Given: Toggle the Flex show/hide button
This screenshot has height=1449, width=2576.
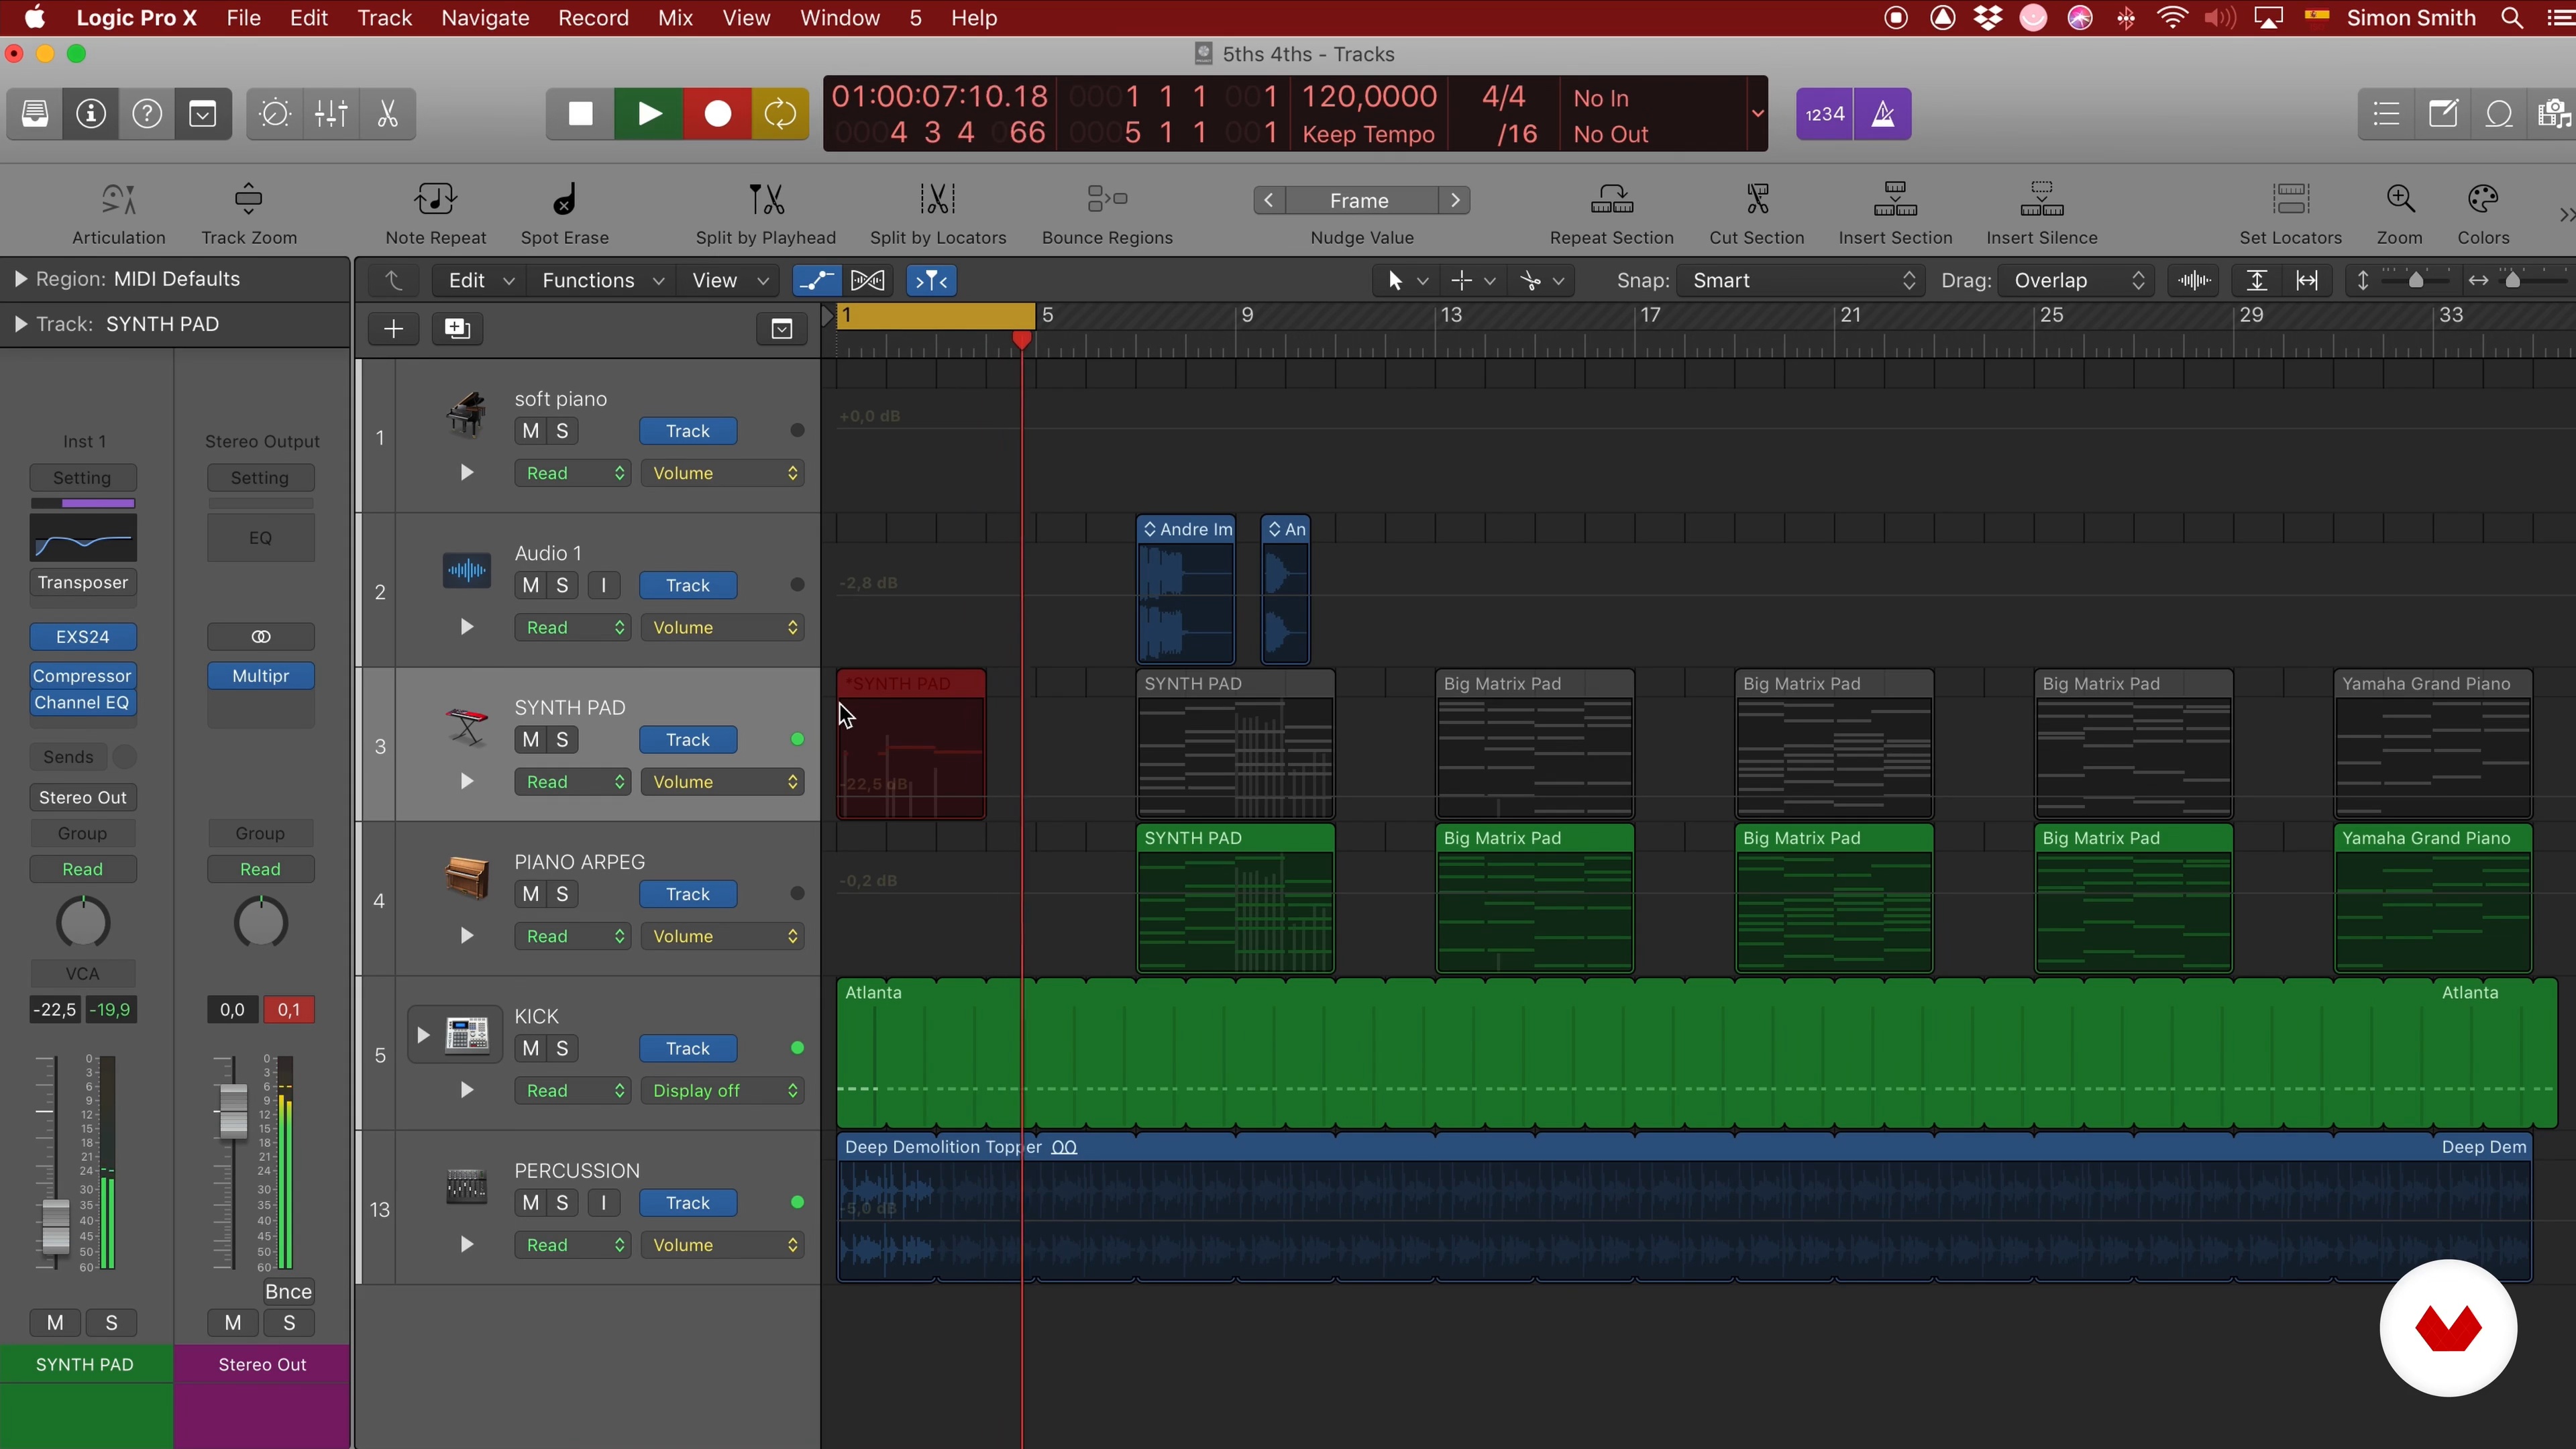Looking at the screenshot, I should [x=867, y=281].
